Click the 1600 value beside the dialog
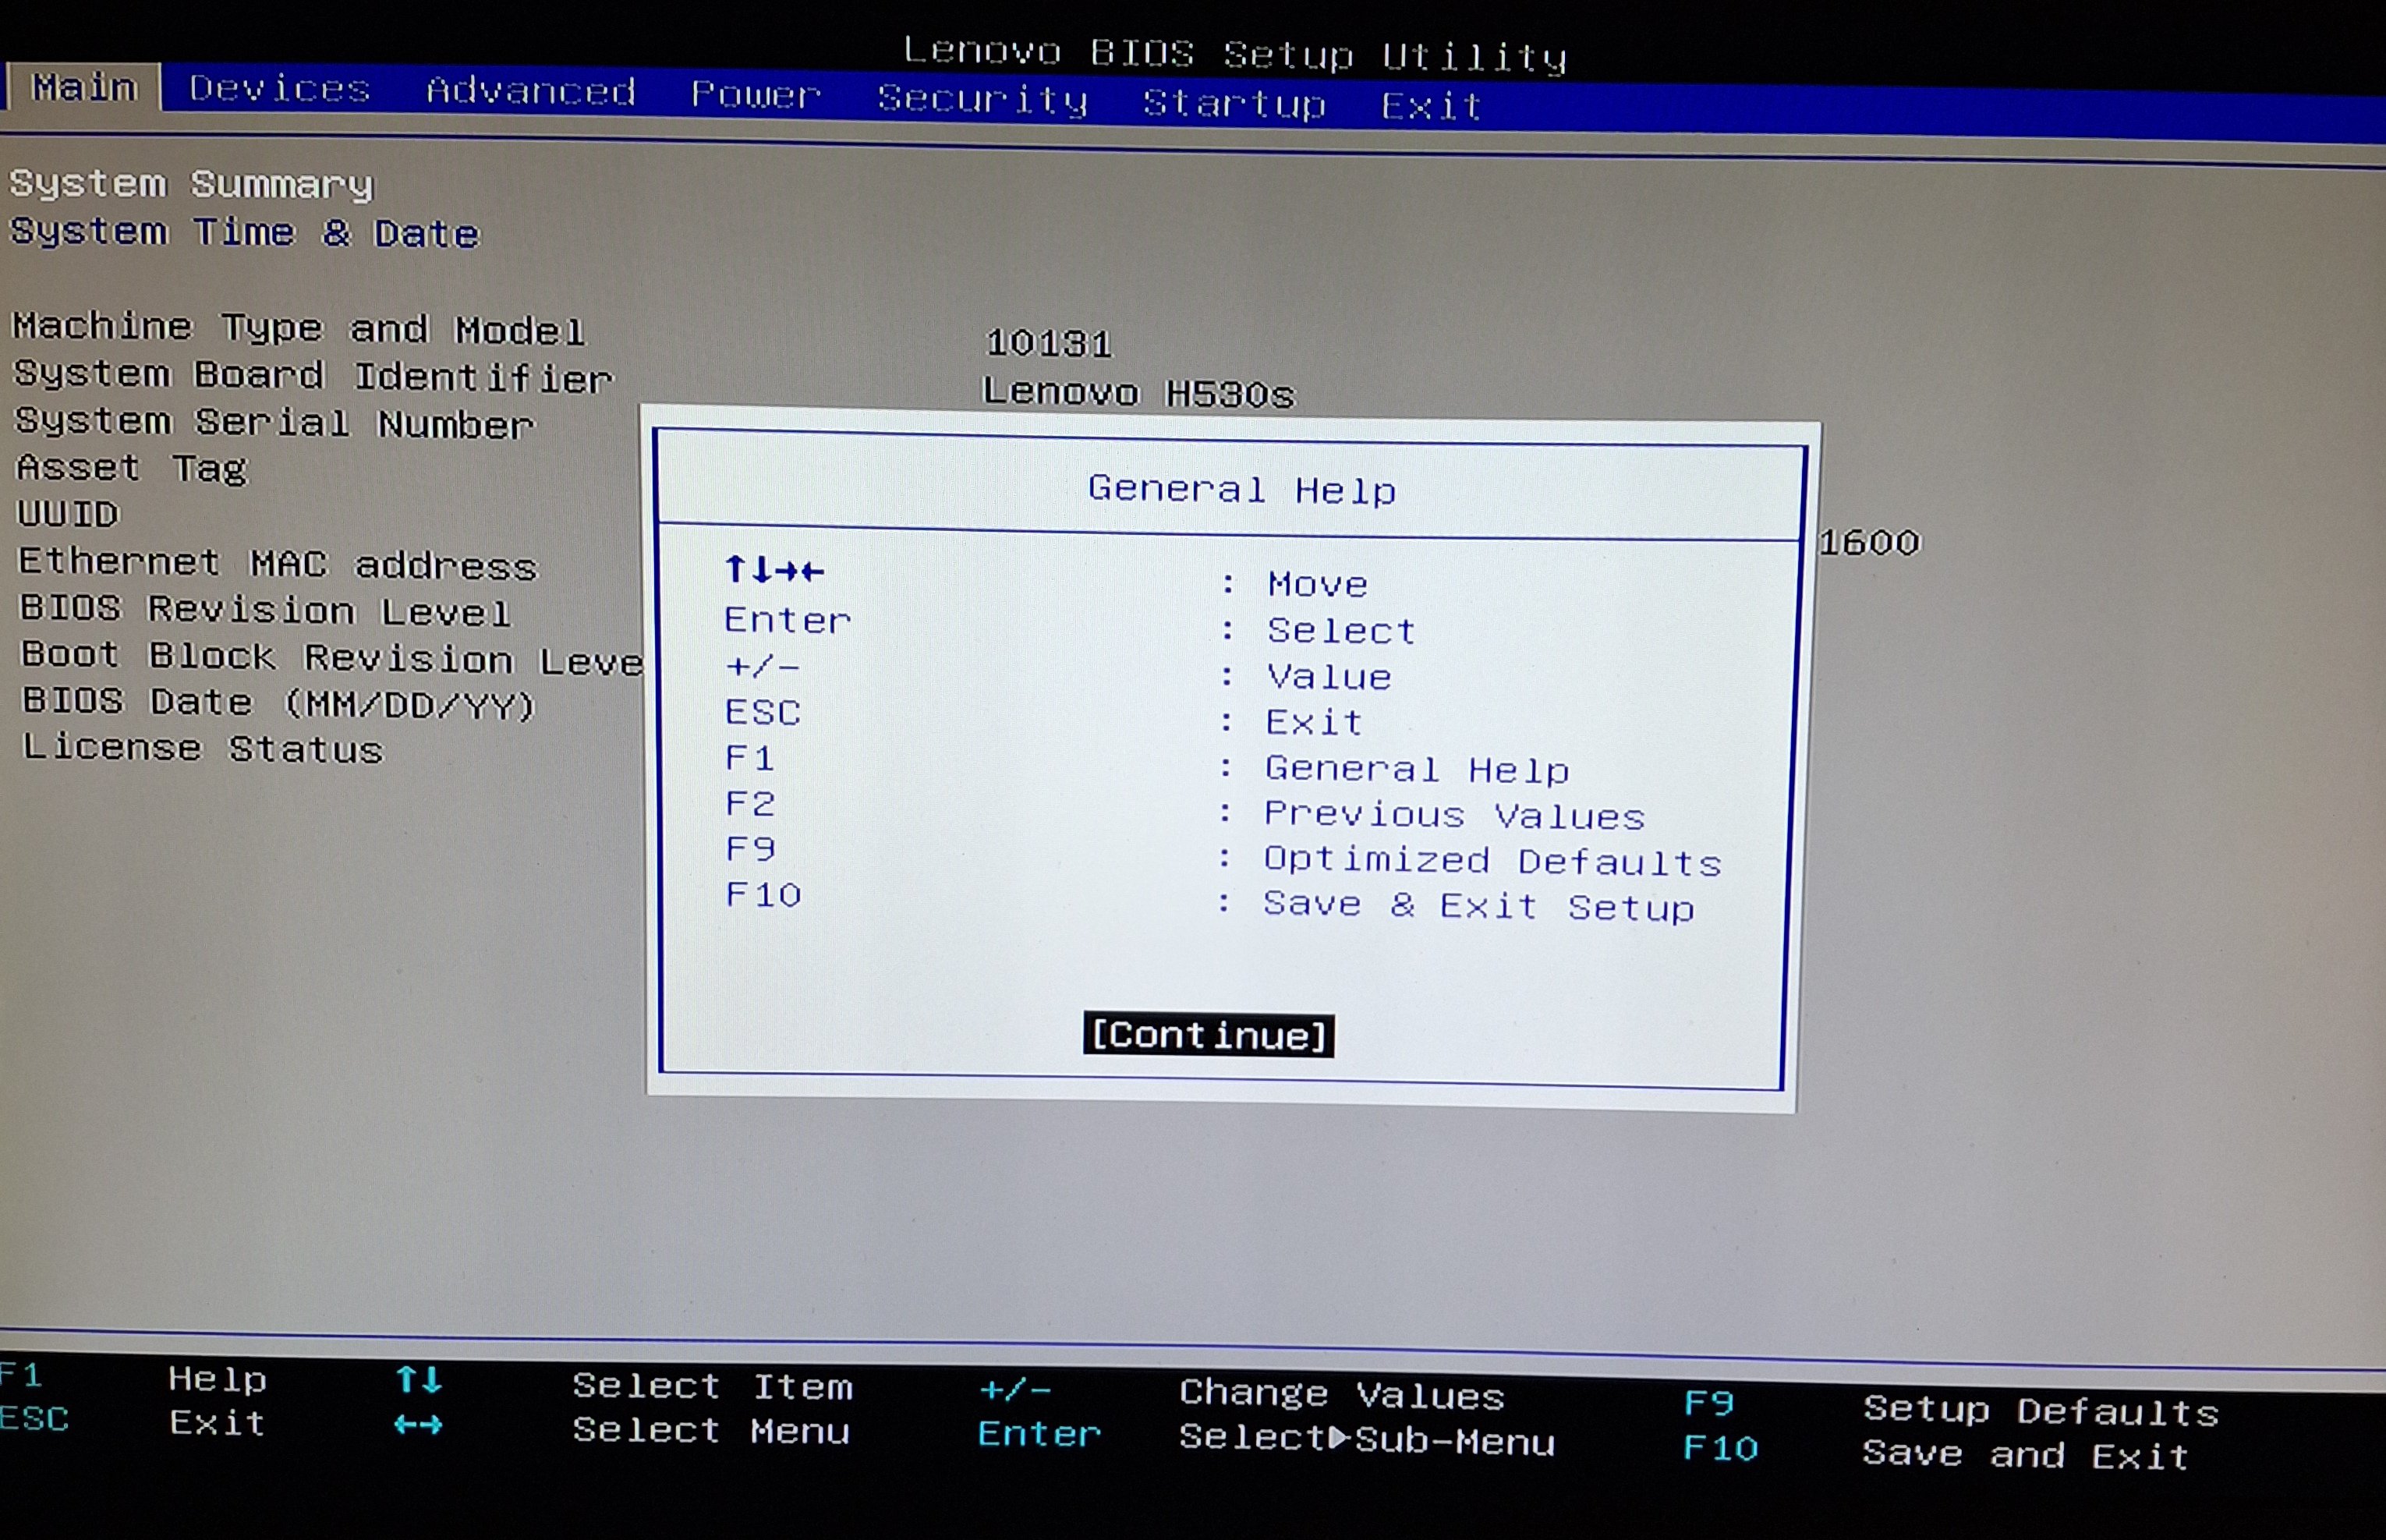 1870,543
